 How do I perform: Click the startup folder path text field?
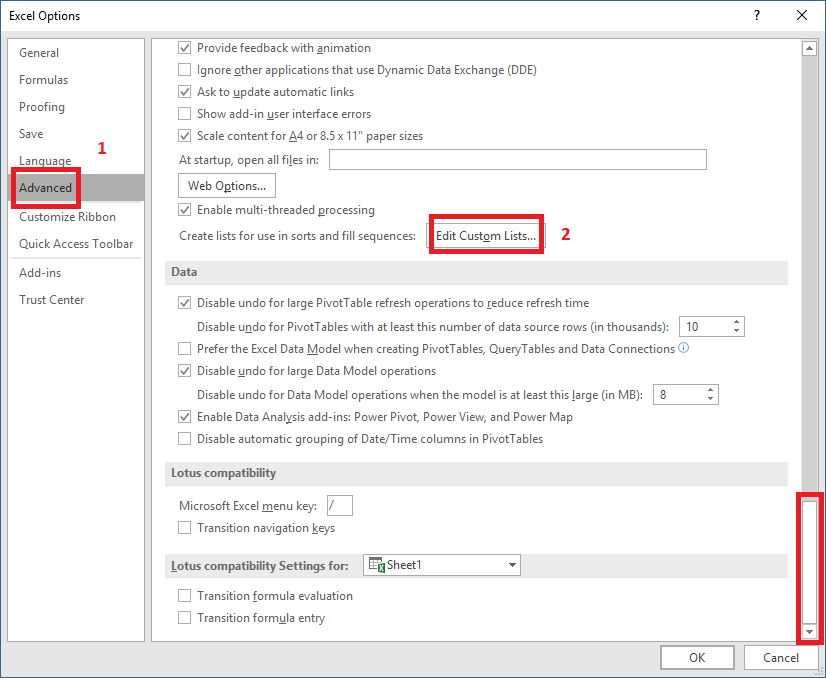[x=517, y=160]
